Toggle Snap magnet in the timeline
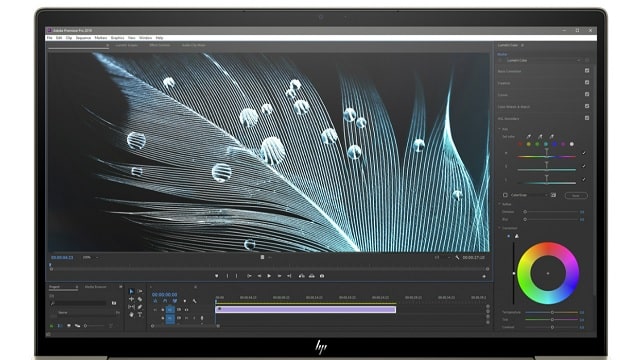This screenshot has width=640, height=360. coord(165,301)
